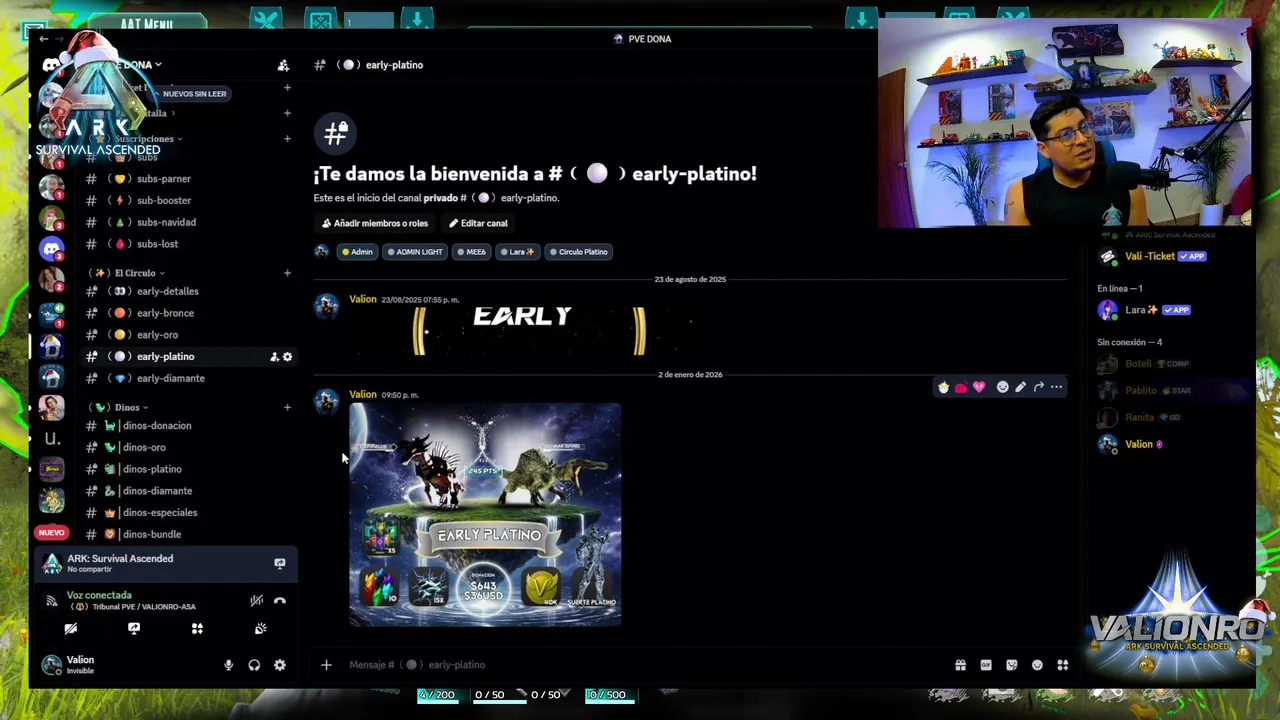Open the dinos-diamante channel
Image resolution: width=1280 pixels, height=720 pixels.
[x=188, y=491]
